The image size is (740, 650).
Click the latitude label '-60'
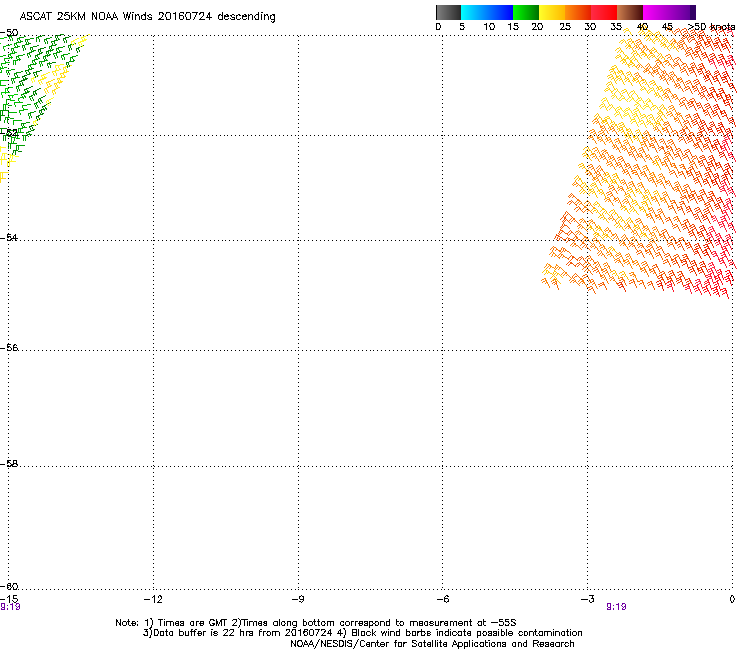(x=9, y=586)
